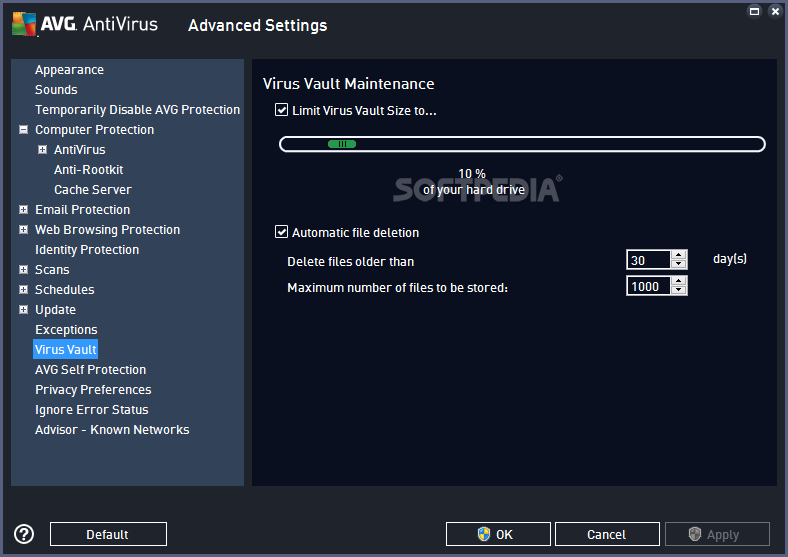The width and height of the screenshot is (788, 557).
Task: Close the Advanced Settings window
Action: pyautogui.click(x=775, y=11)
